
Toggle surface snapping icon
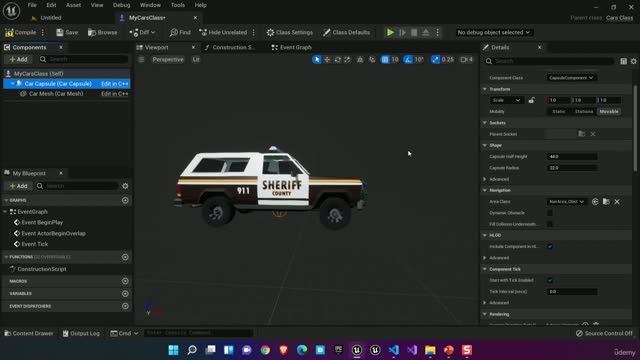372,60
